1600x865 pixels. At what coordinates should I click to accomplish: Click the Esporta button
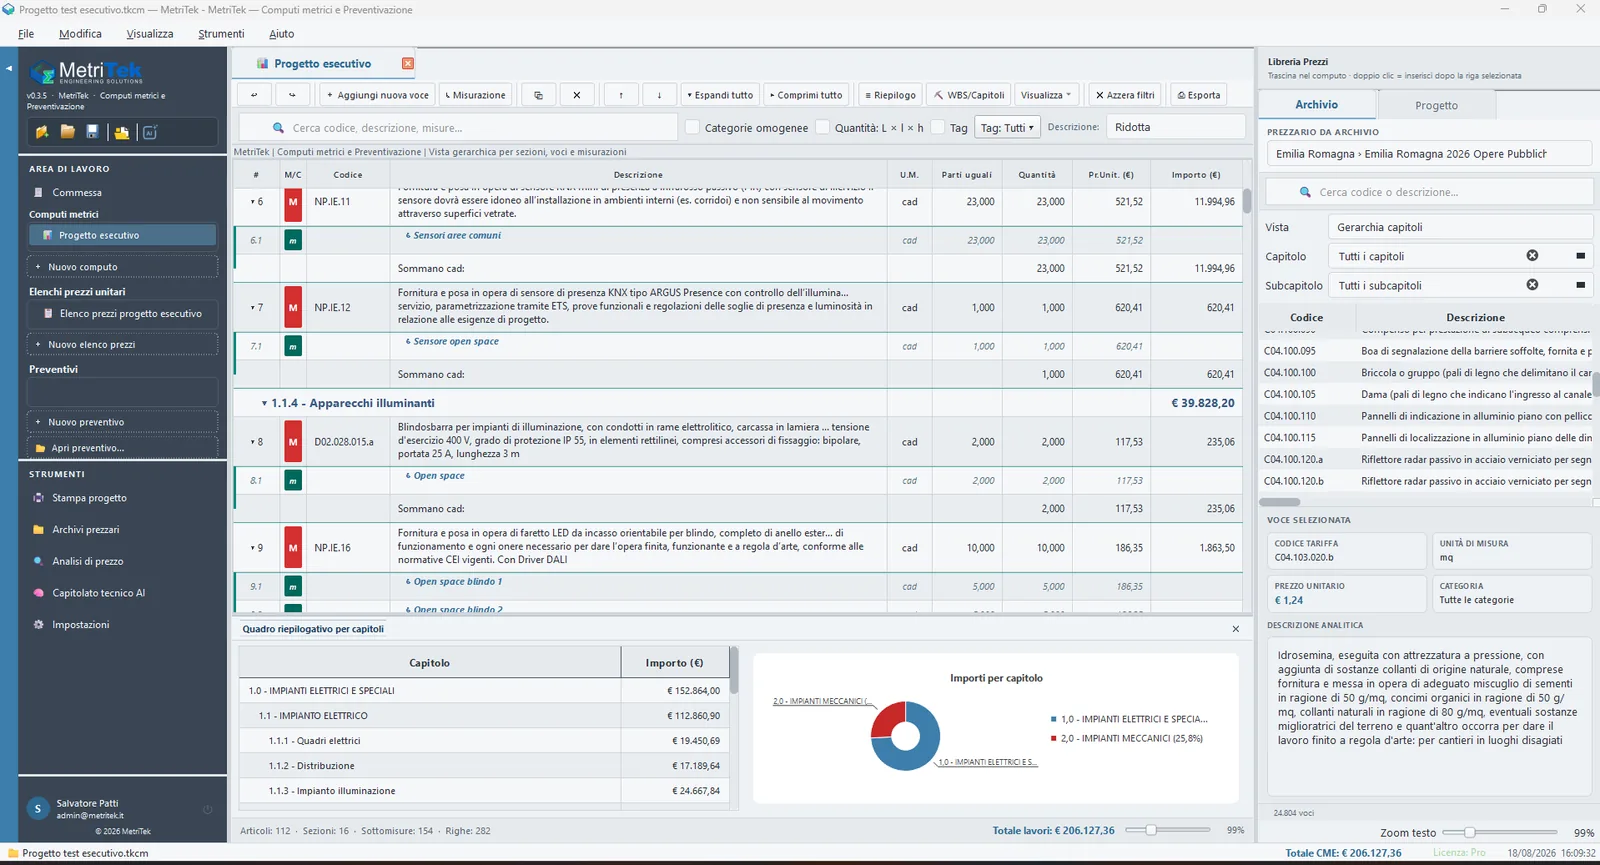pyautogui.click(x=1199, y=95)
